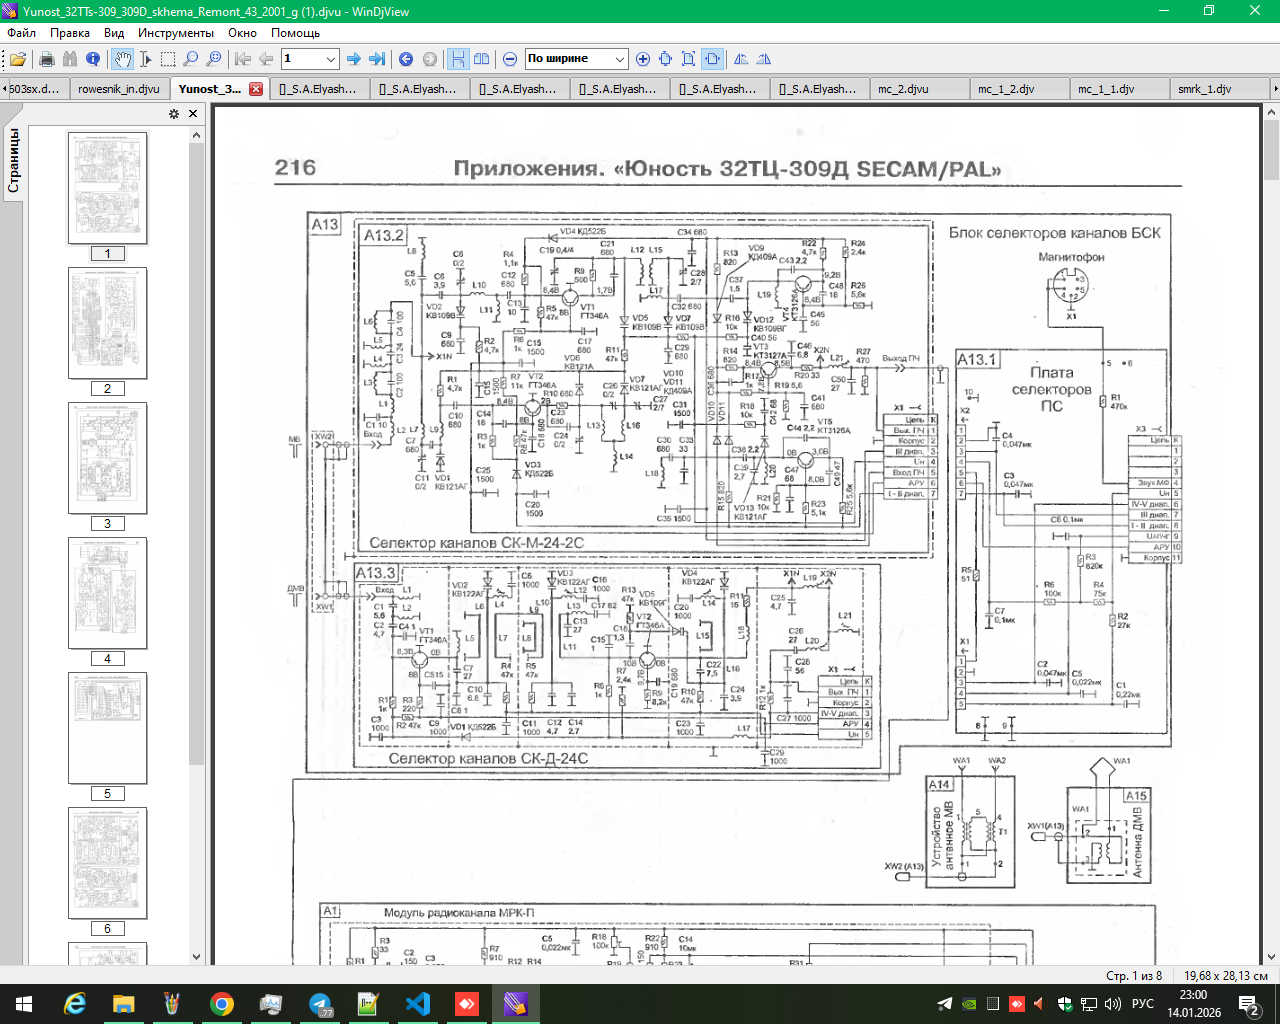This screenshot has height=1024, width=1280.
Task: Open the Инструменты menu
Action: click(x=176, y=33)
